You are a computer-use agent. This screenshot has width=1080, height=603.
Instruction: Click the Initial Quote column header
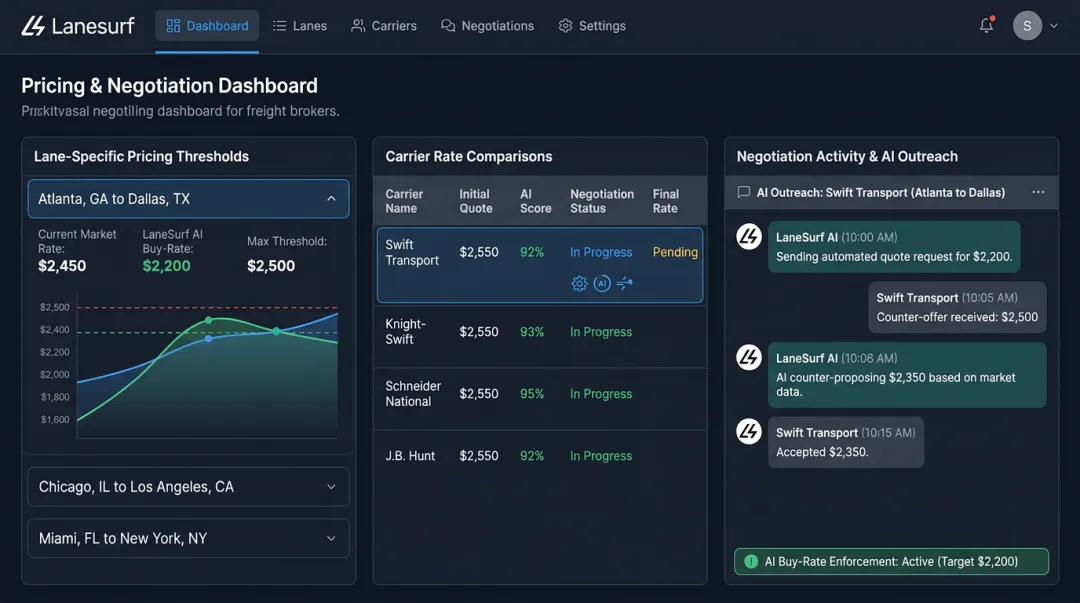476,201
